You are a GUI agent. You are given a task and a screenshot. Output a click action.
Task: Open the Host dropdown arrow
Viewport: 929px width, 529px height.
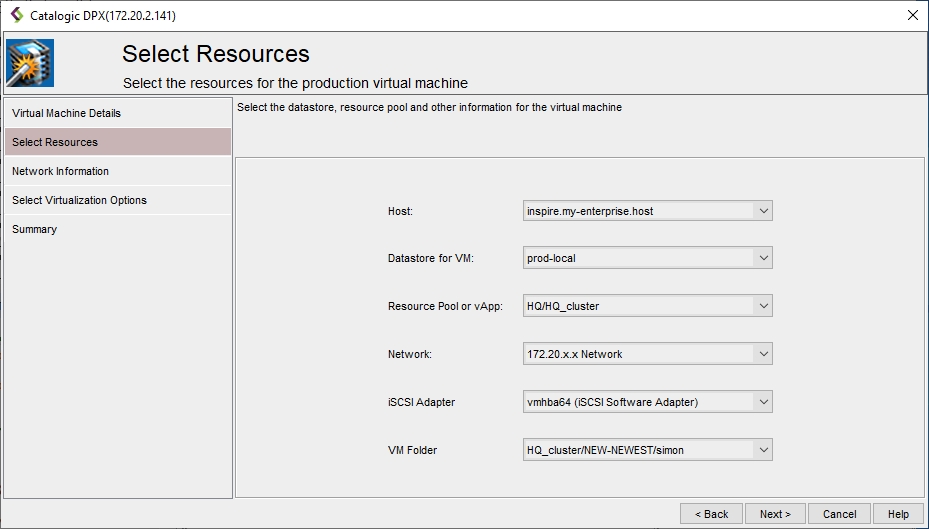763,211
